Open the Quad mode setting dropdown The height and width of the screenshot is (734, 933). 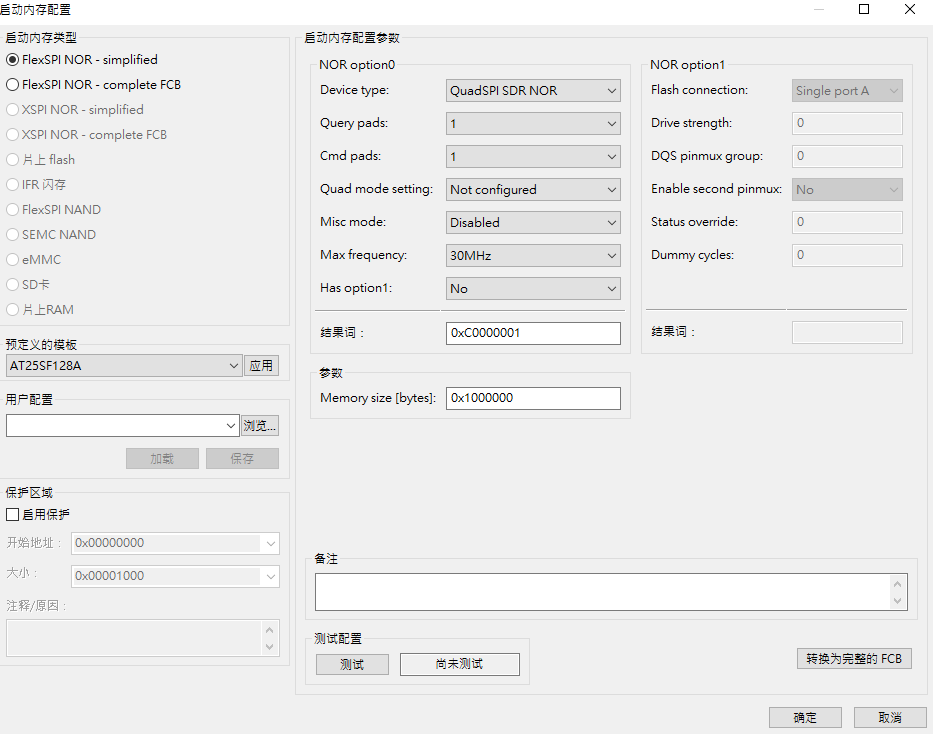[532, 189]
